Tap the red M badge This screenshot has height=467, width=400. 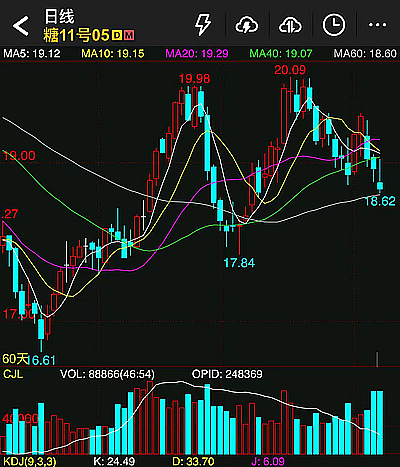click(129, 35)
